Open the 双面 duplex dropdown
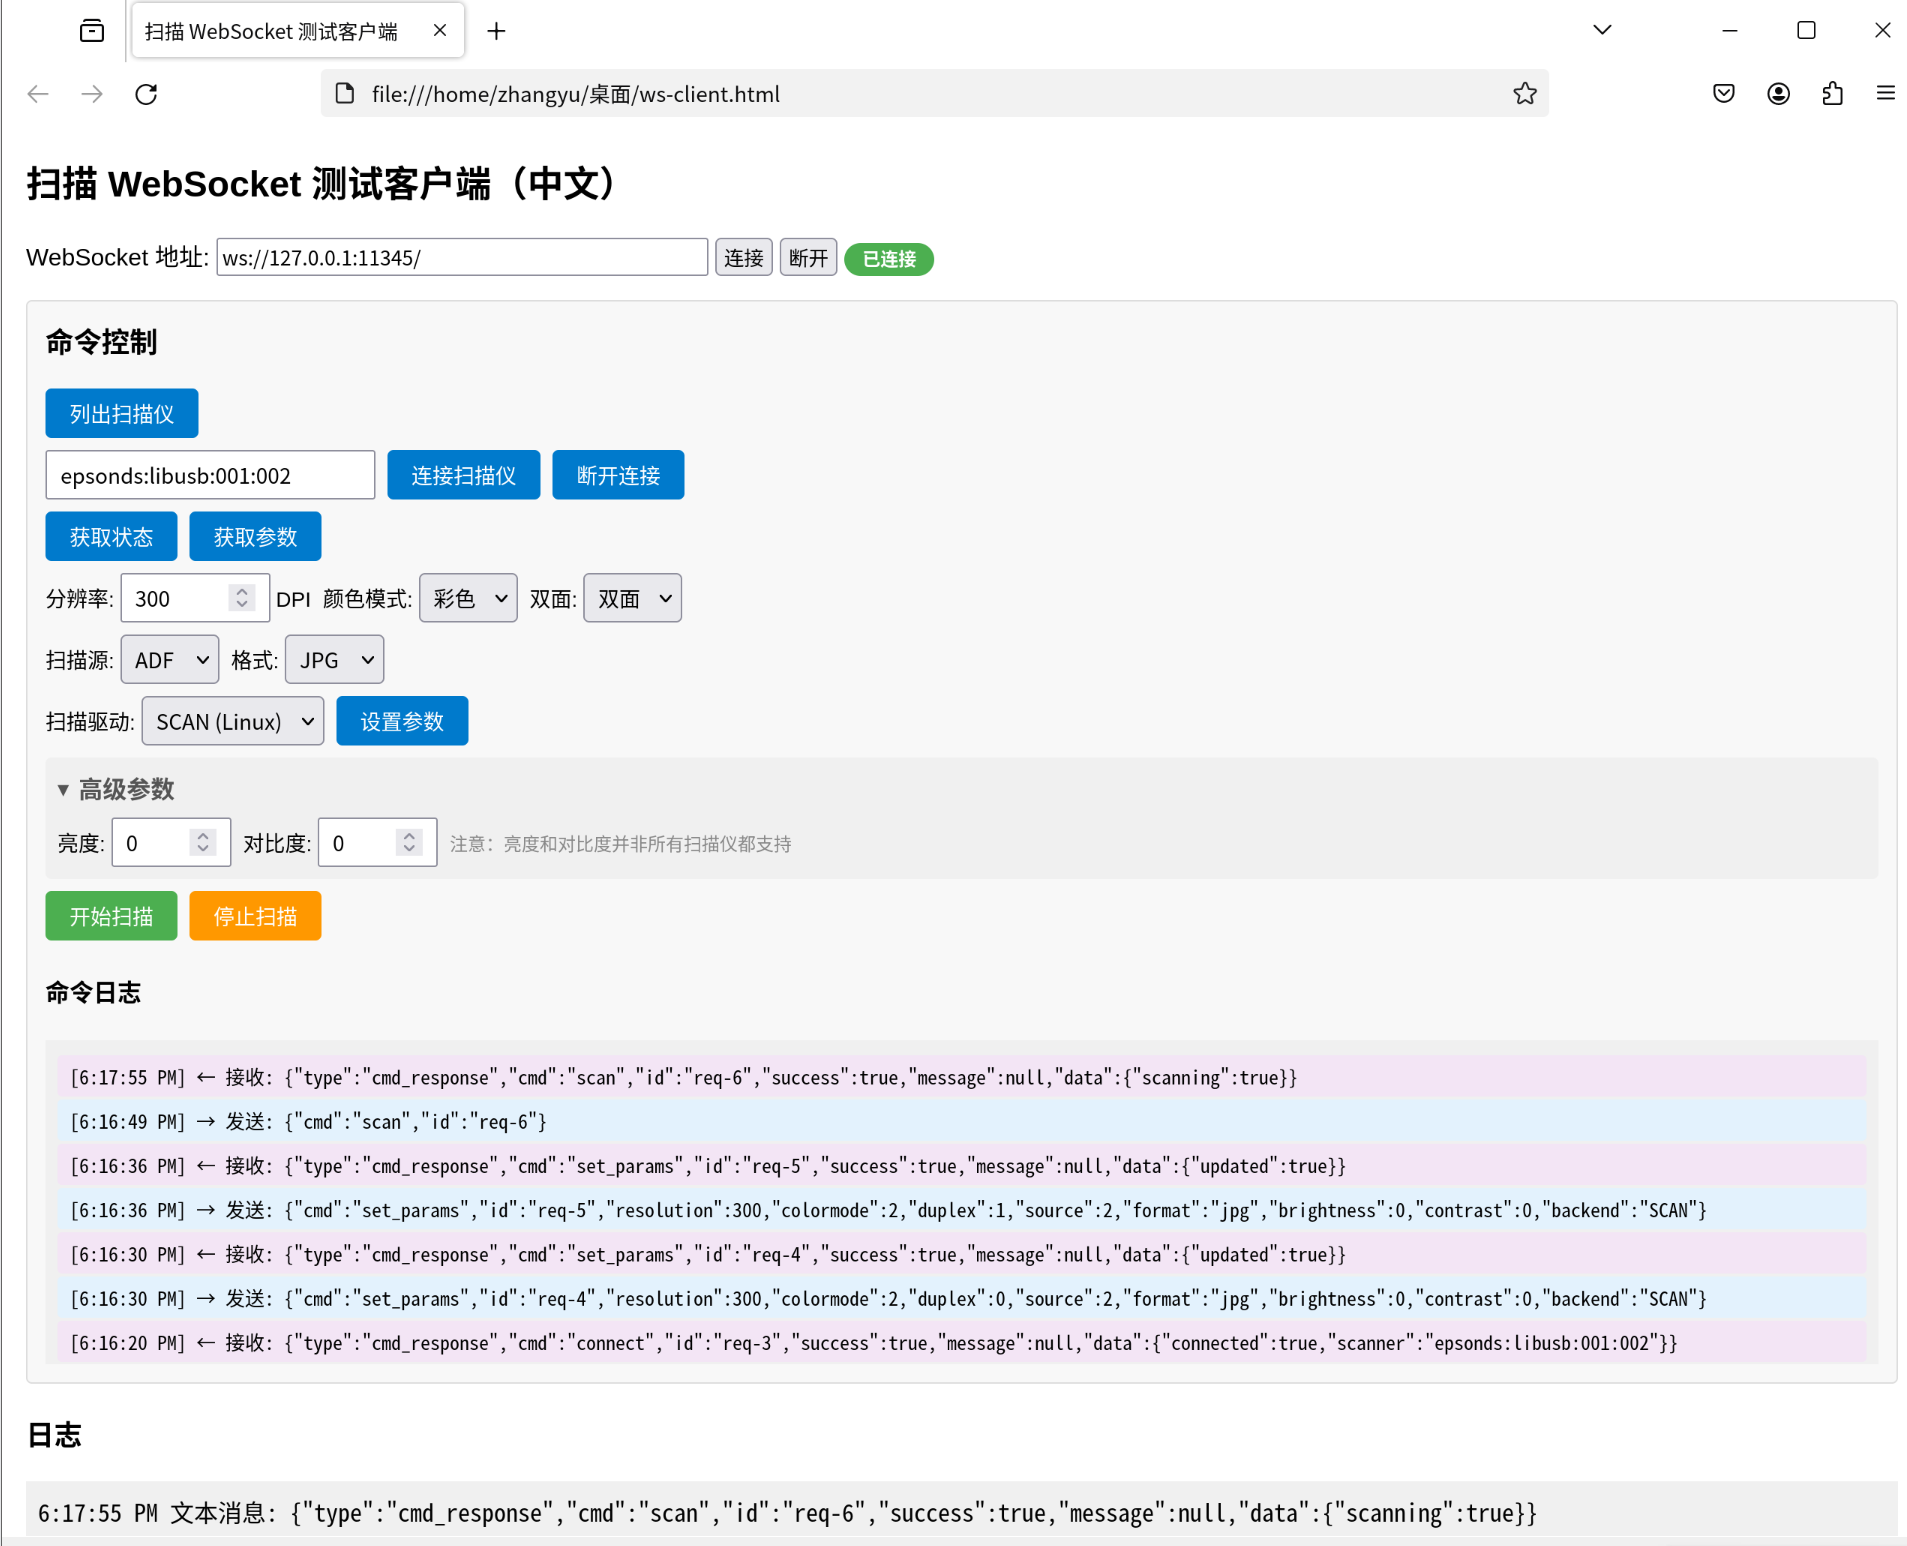The height and width of the screenshot is (1546, 1907). [632, 598]
